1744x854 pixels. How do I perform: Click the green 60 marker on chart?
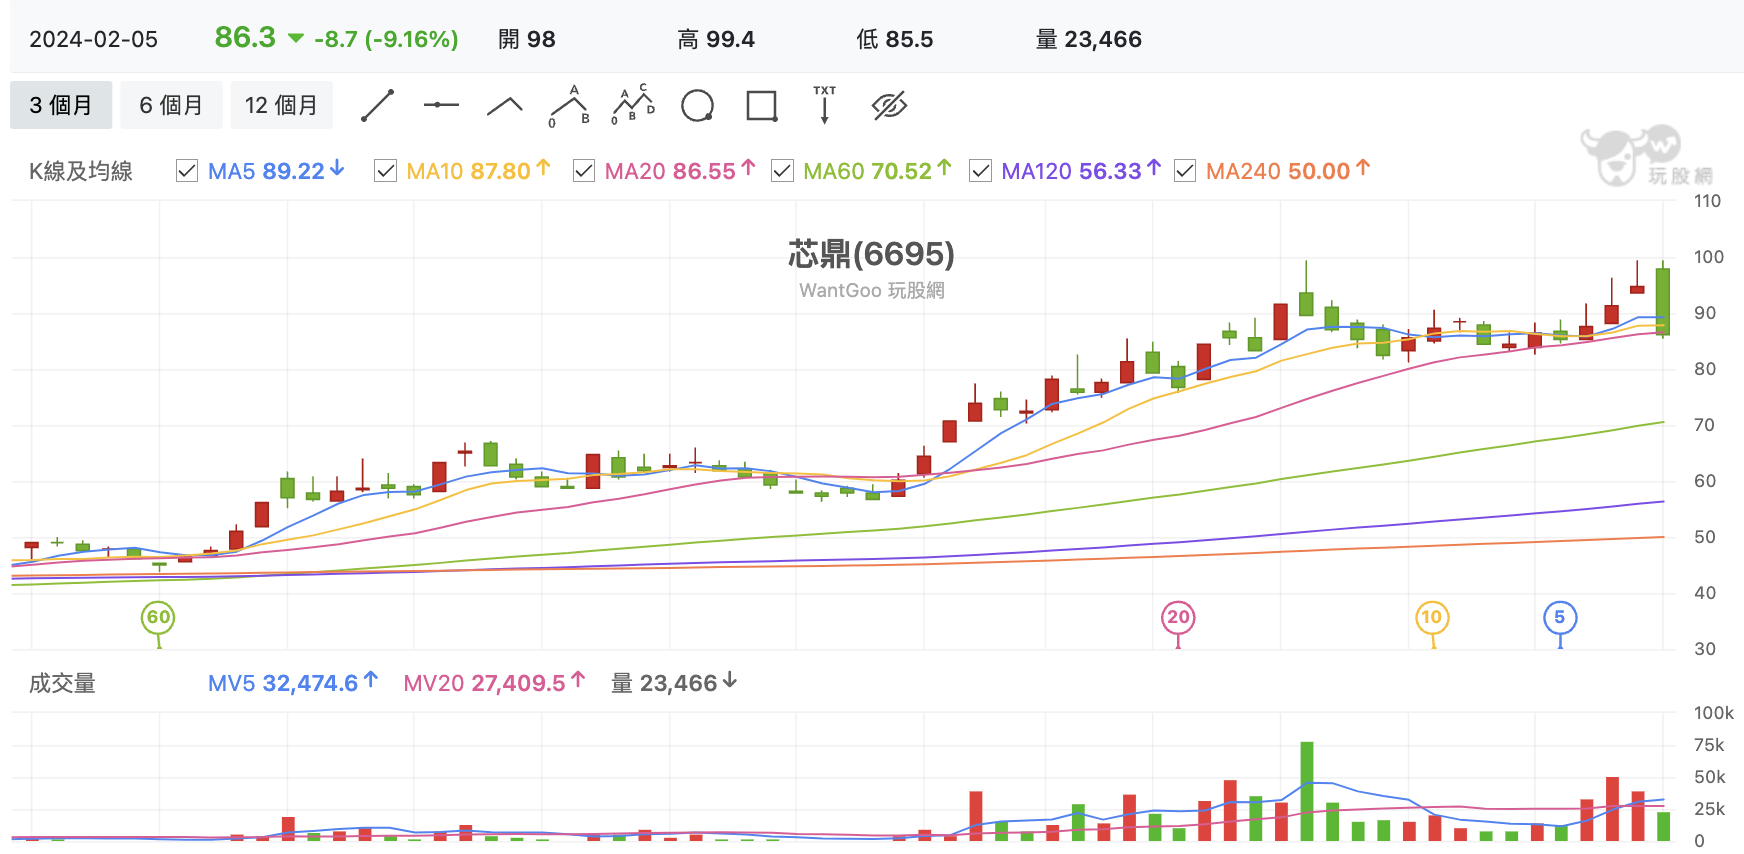158,618
